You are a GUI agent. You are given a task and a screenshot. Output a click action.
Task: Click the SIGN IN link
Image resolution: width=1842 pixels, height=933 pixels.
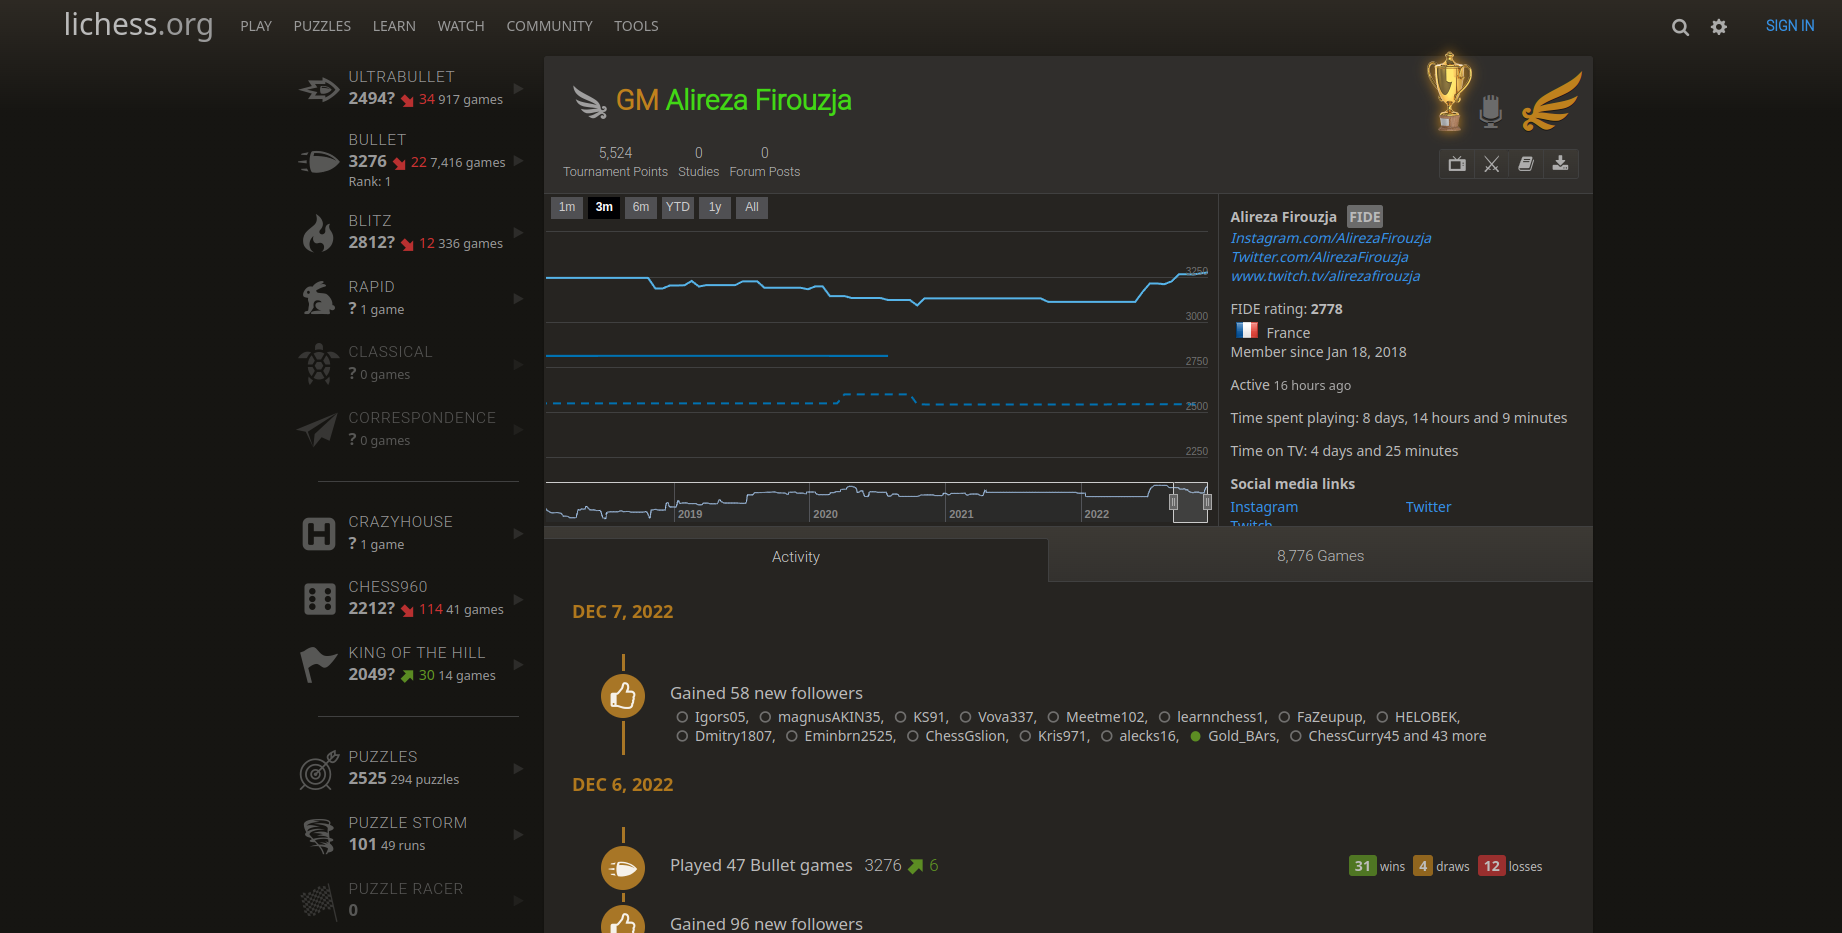pos(1790,26)
